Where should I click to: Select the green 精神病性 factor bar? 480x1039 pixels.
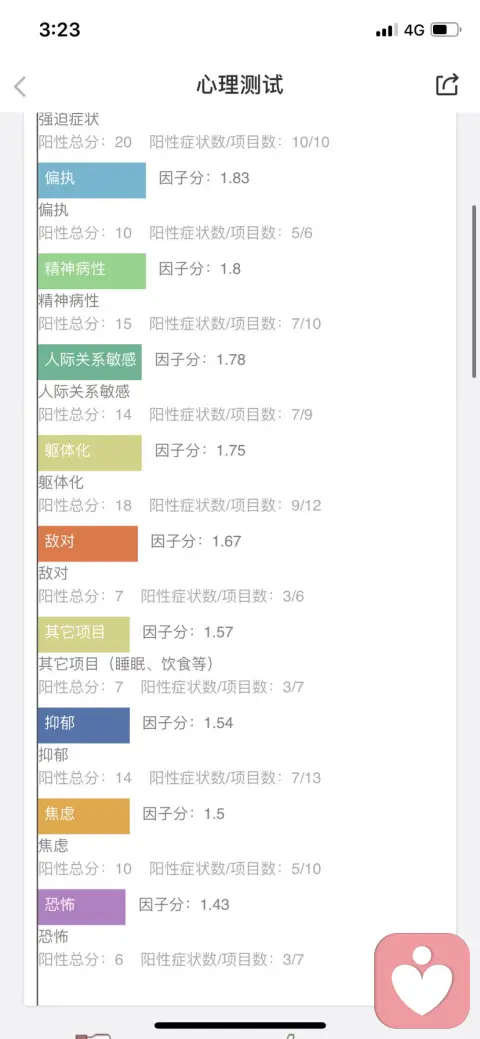(x=91, y=271)
